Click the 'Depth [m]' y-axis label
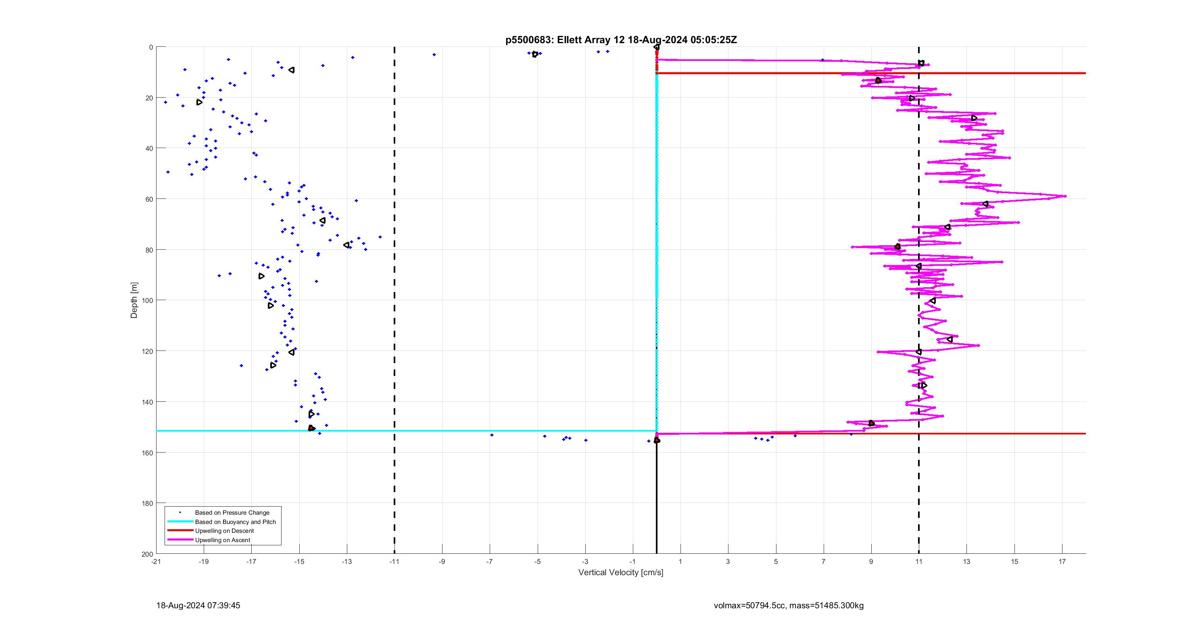Viewport: 1200px width, 622px height. tap(134, 300)
